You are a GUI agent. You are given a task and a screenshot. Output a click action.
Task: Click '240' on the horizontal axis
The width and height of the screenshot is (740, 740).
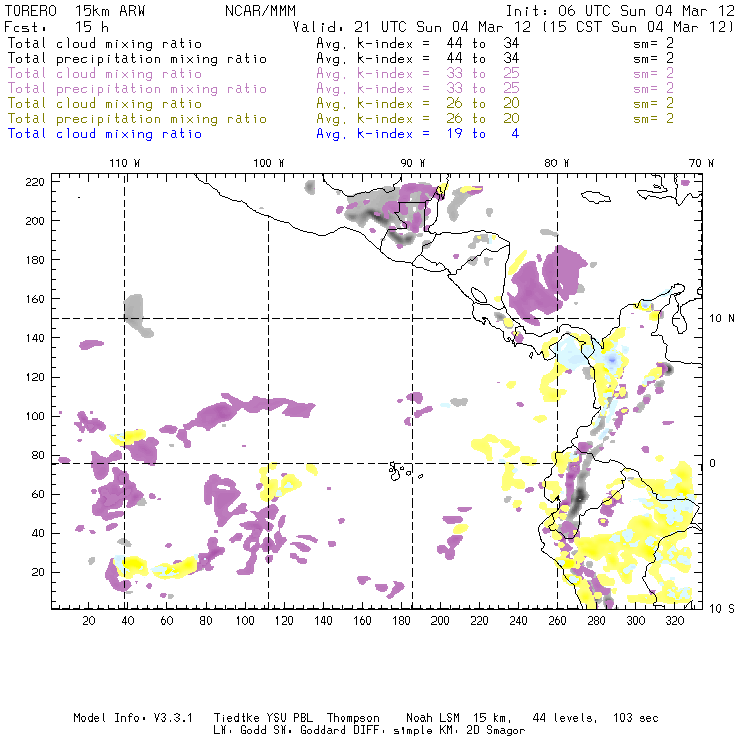point(518,621)
